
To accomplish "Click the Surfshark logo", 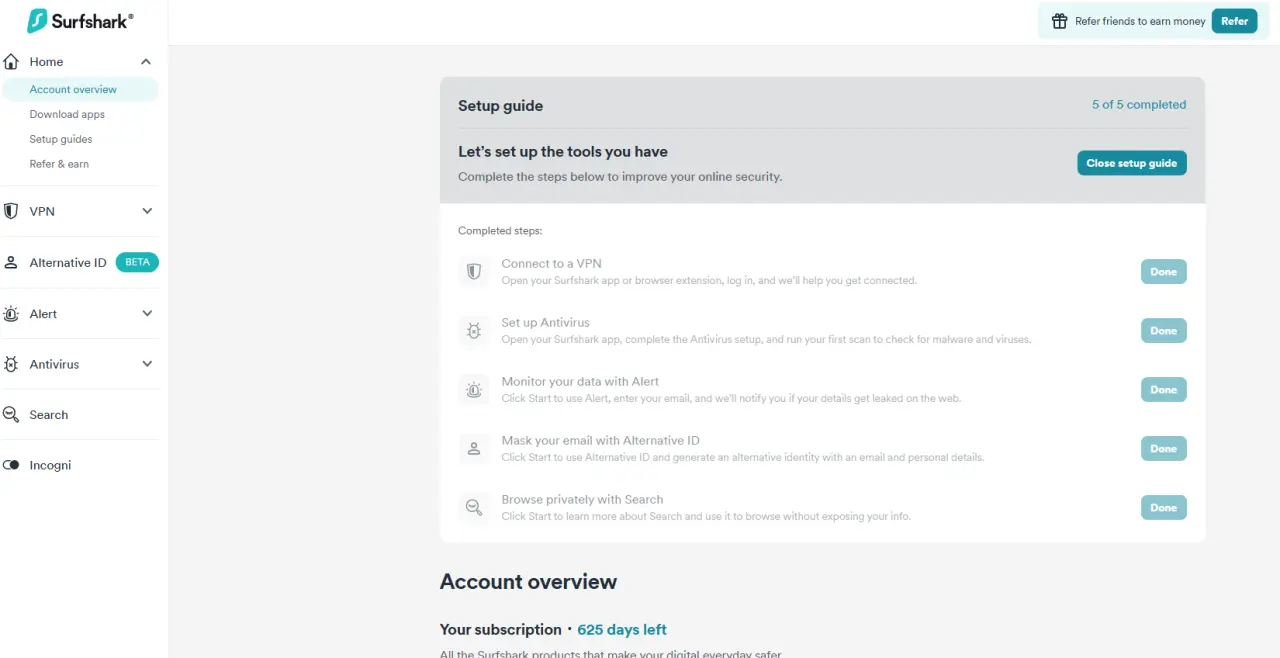I will click(80, 21).
